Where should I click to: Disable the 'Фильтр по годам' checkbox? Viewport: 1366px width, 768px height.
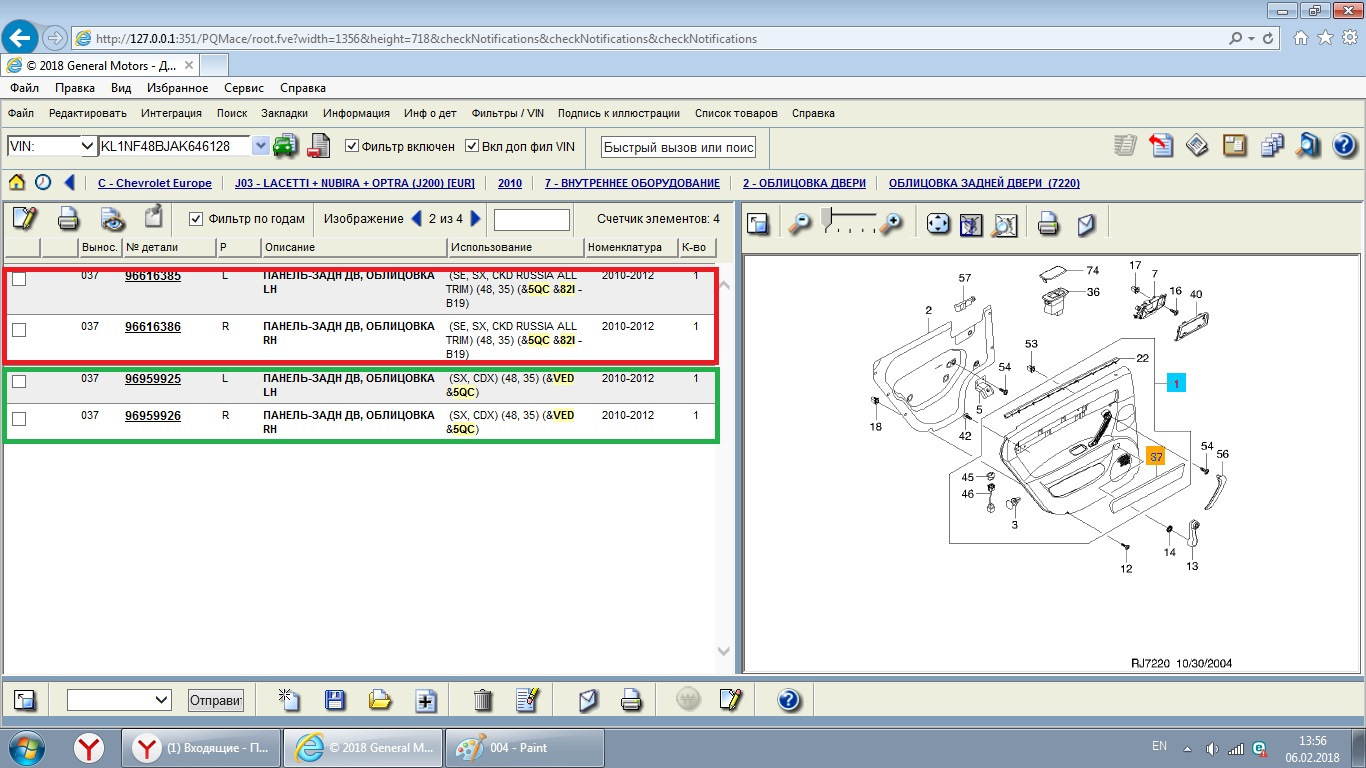pyautogui.click(x=196, y=219)
